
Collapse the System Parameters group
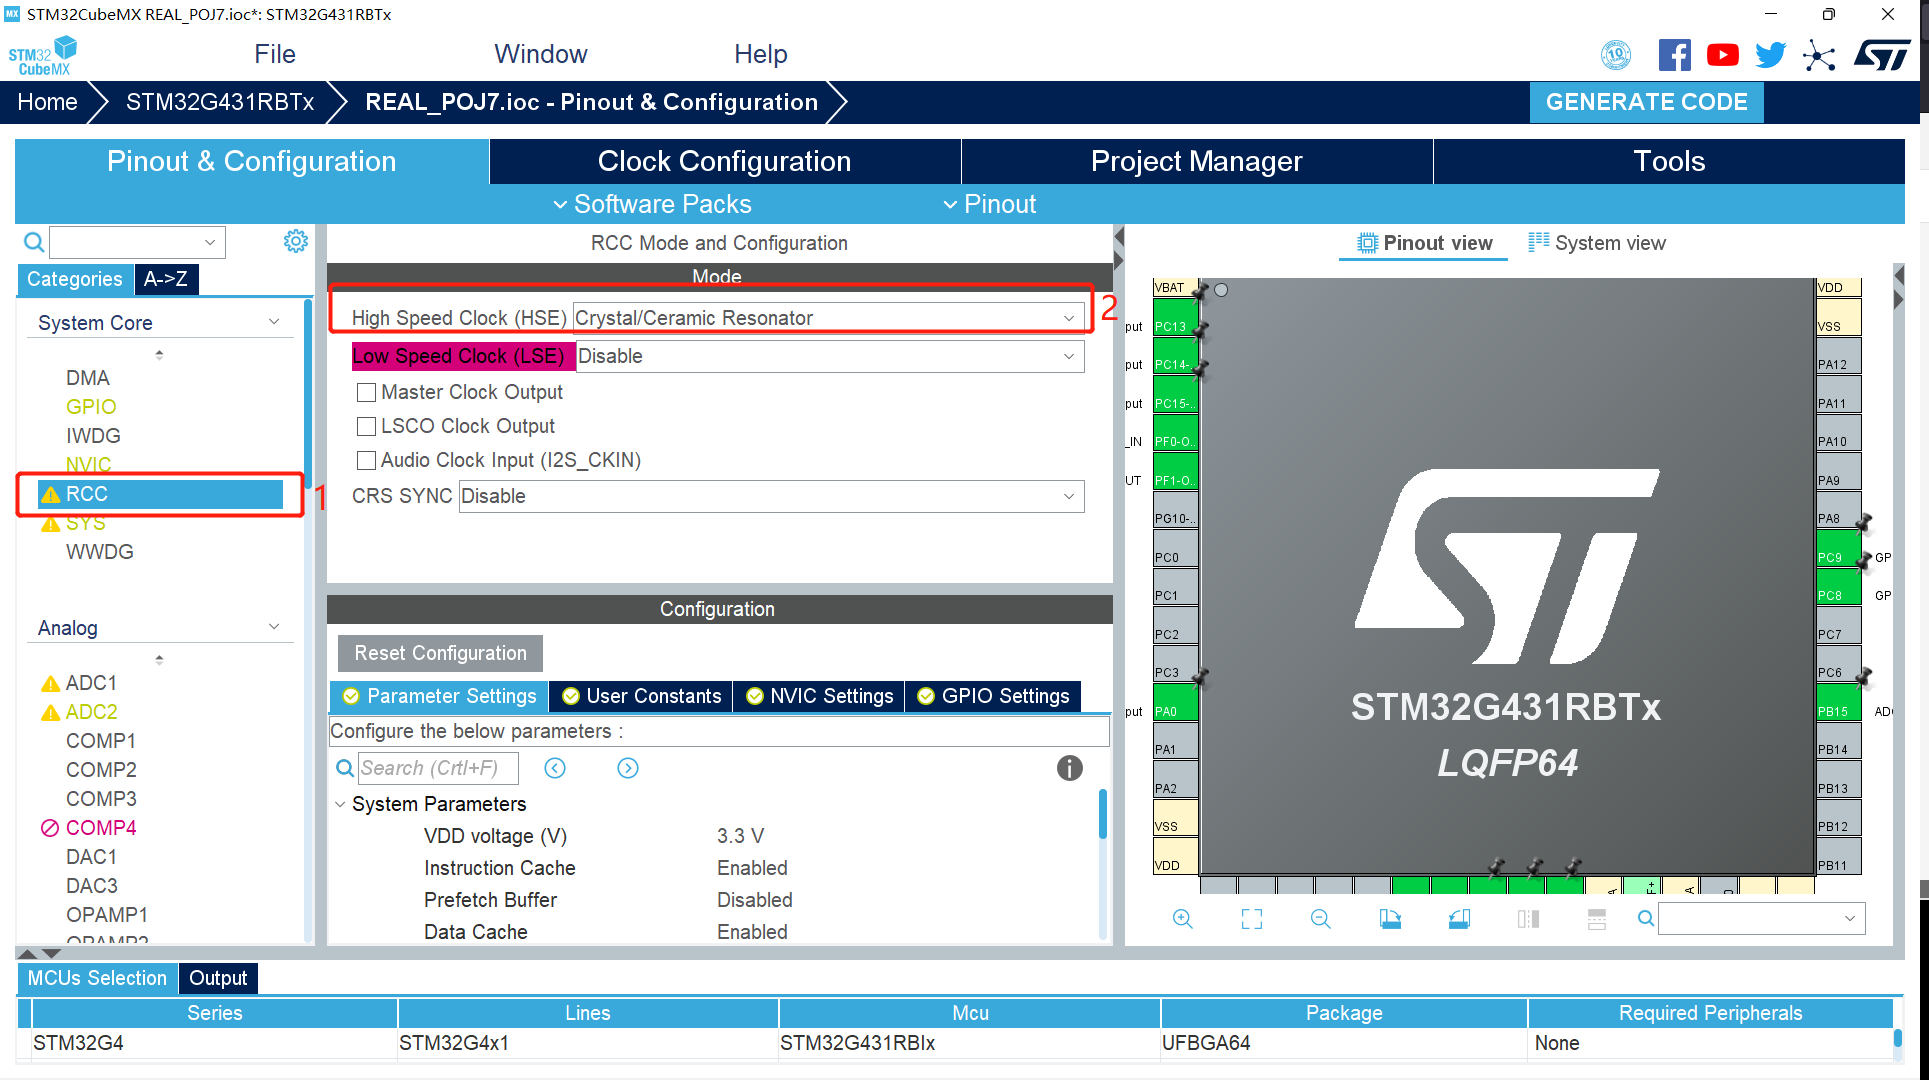tap(340, 804)
